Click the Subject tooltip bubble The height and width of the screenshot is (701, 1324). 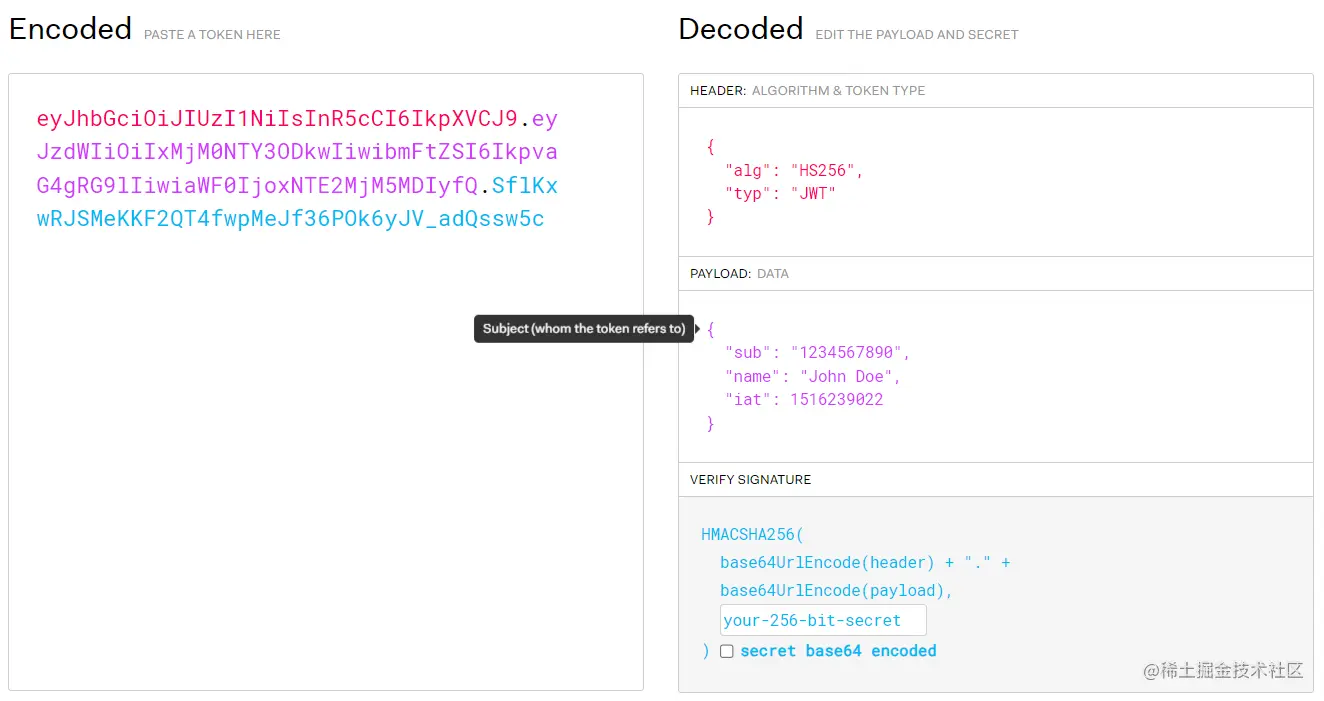click(x=584, y=329)
